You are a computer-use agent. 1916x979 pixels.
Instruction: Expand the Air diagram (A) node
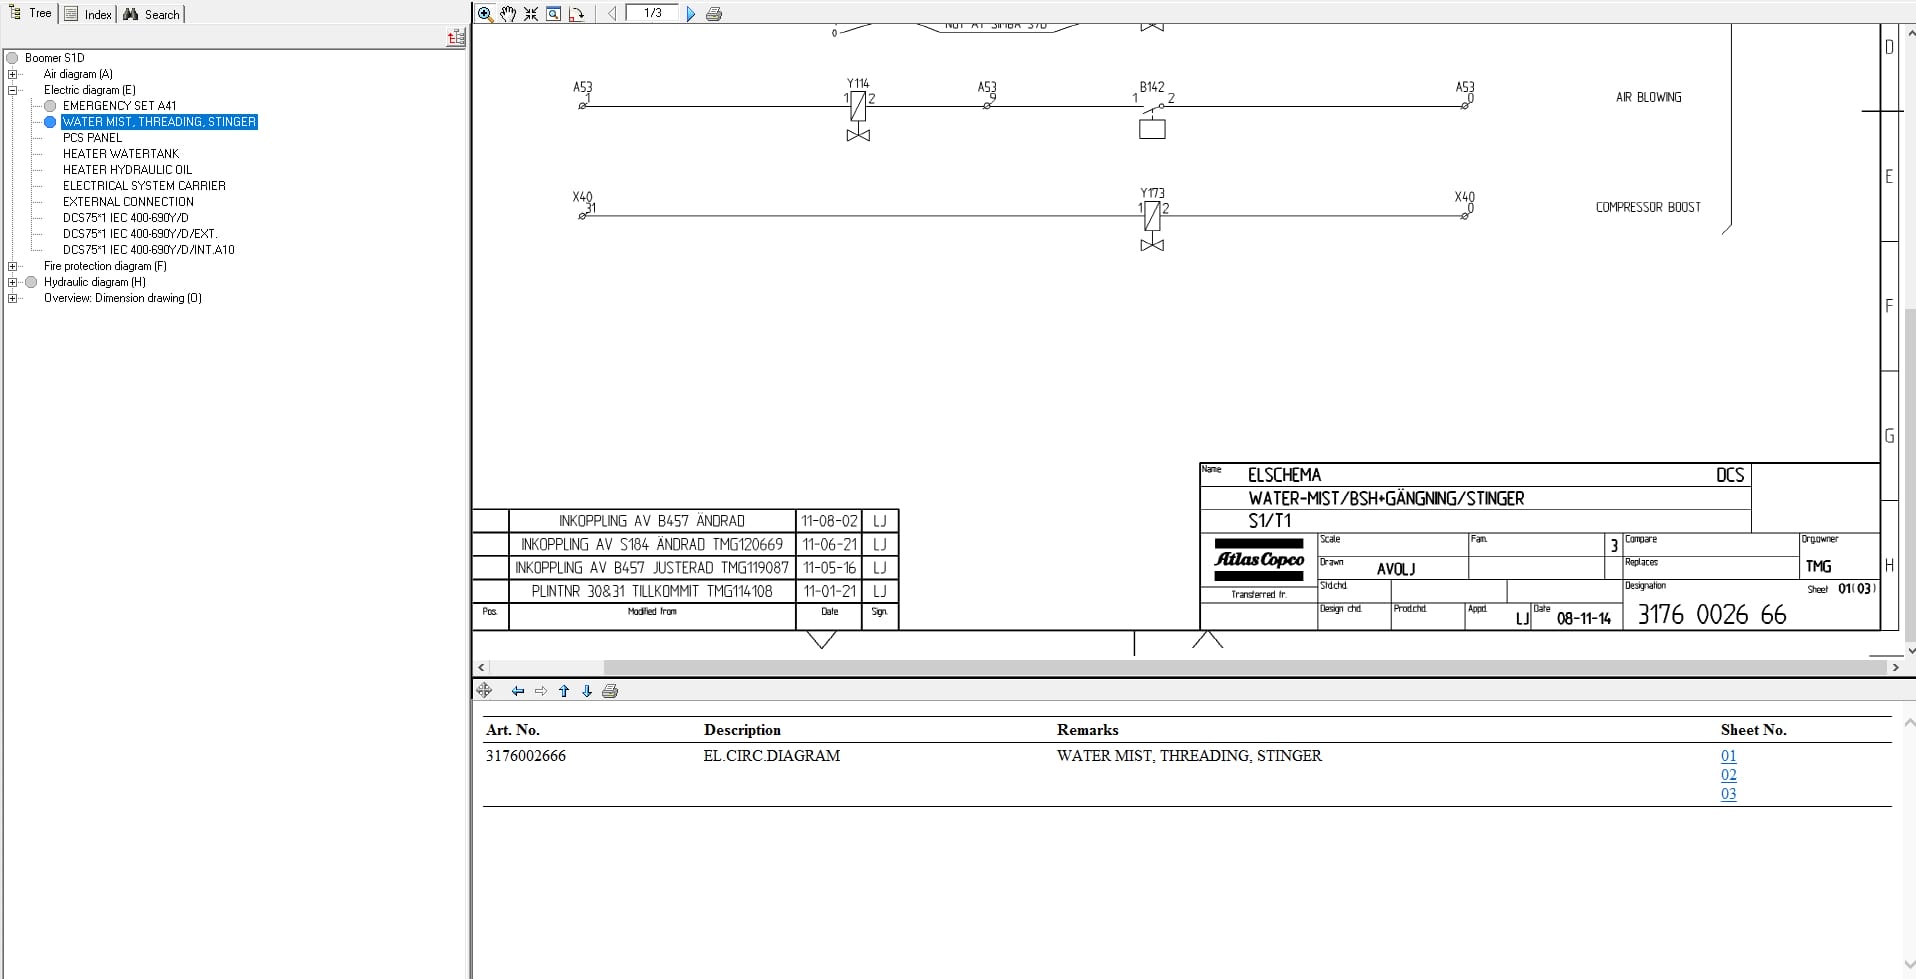[12, 73]
